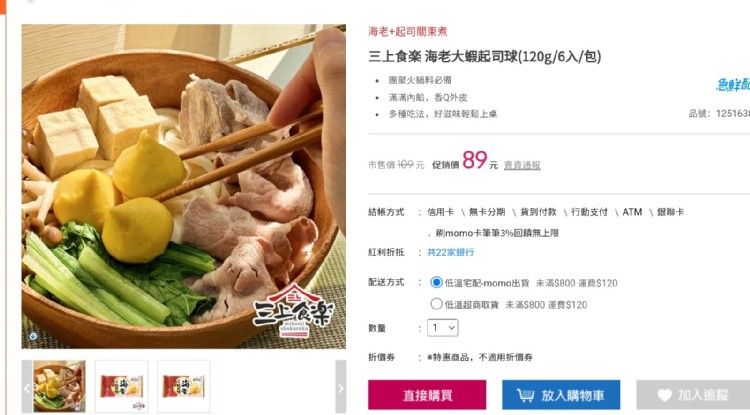Screen dimensions: 750x415
Task: Click the shopping cart icon
Action: [525, 395]
